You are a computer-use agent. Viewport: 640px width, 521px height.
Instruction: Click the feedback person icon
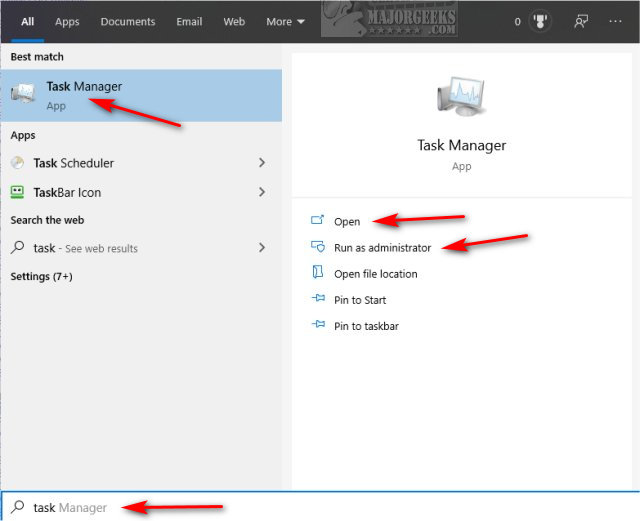tap(581, 21)
